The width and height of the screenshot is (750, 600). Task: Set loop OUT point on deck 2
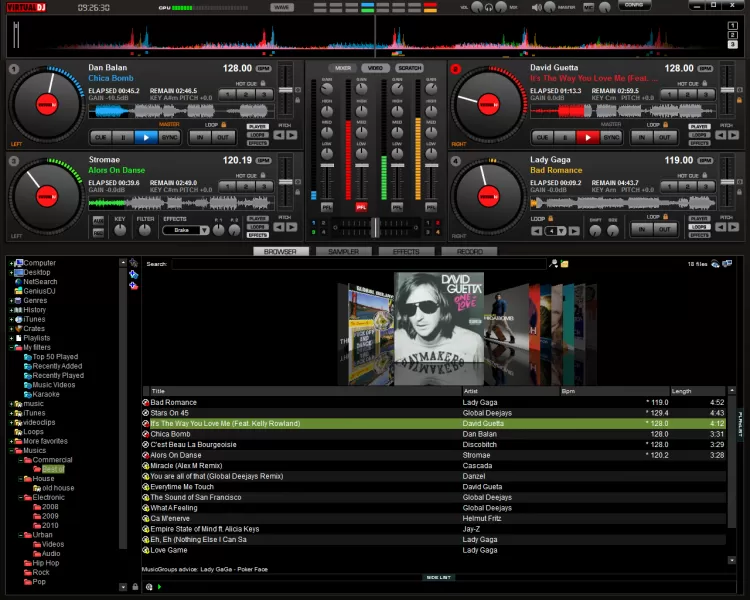point(665,137)
